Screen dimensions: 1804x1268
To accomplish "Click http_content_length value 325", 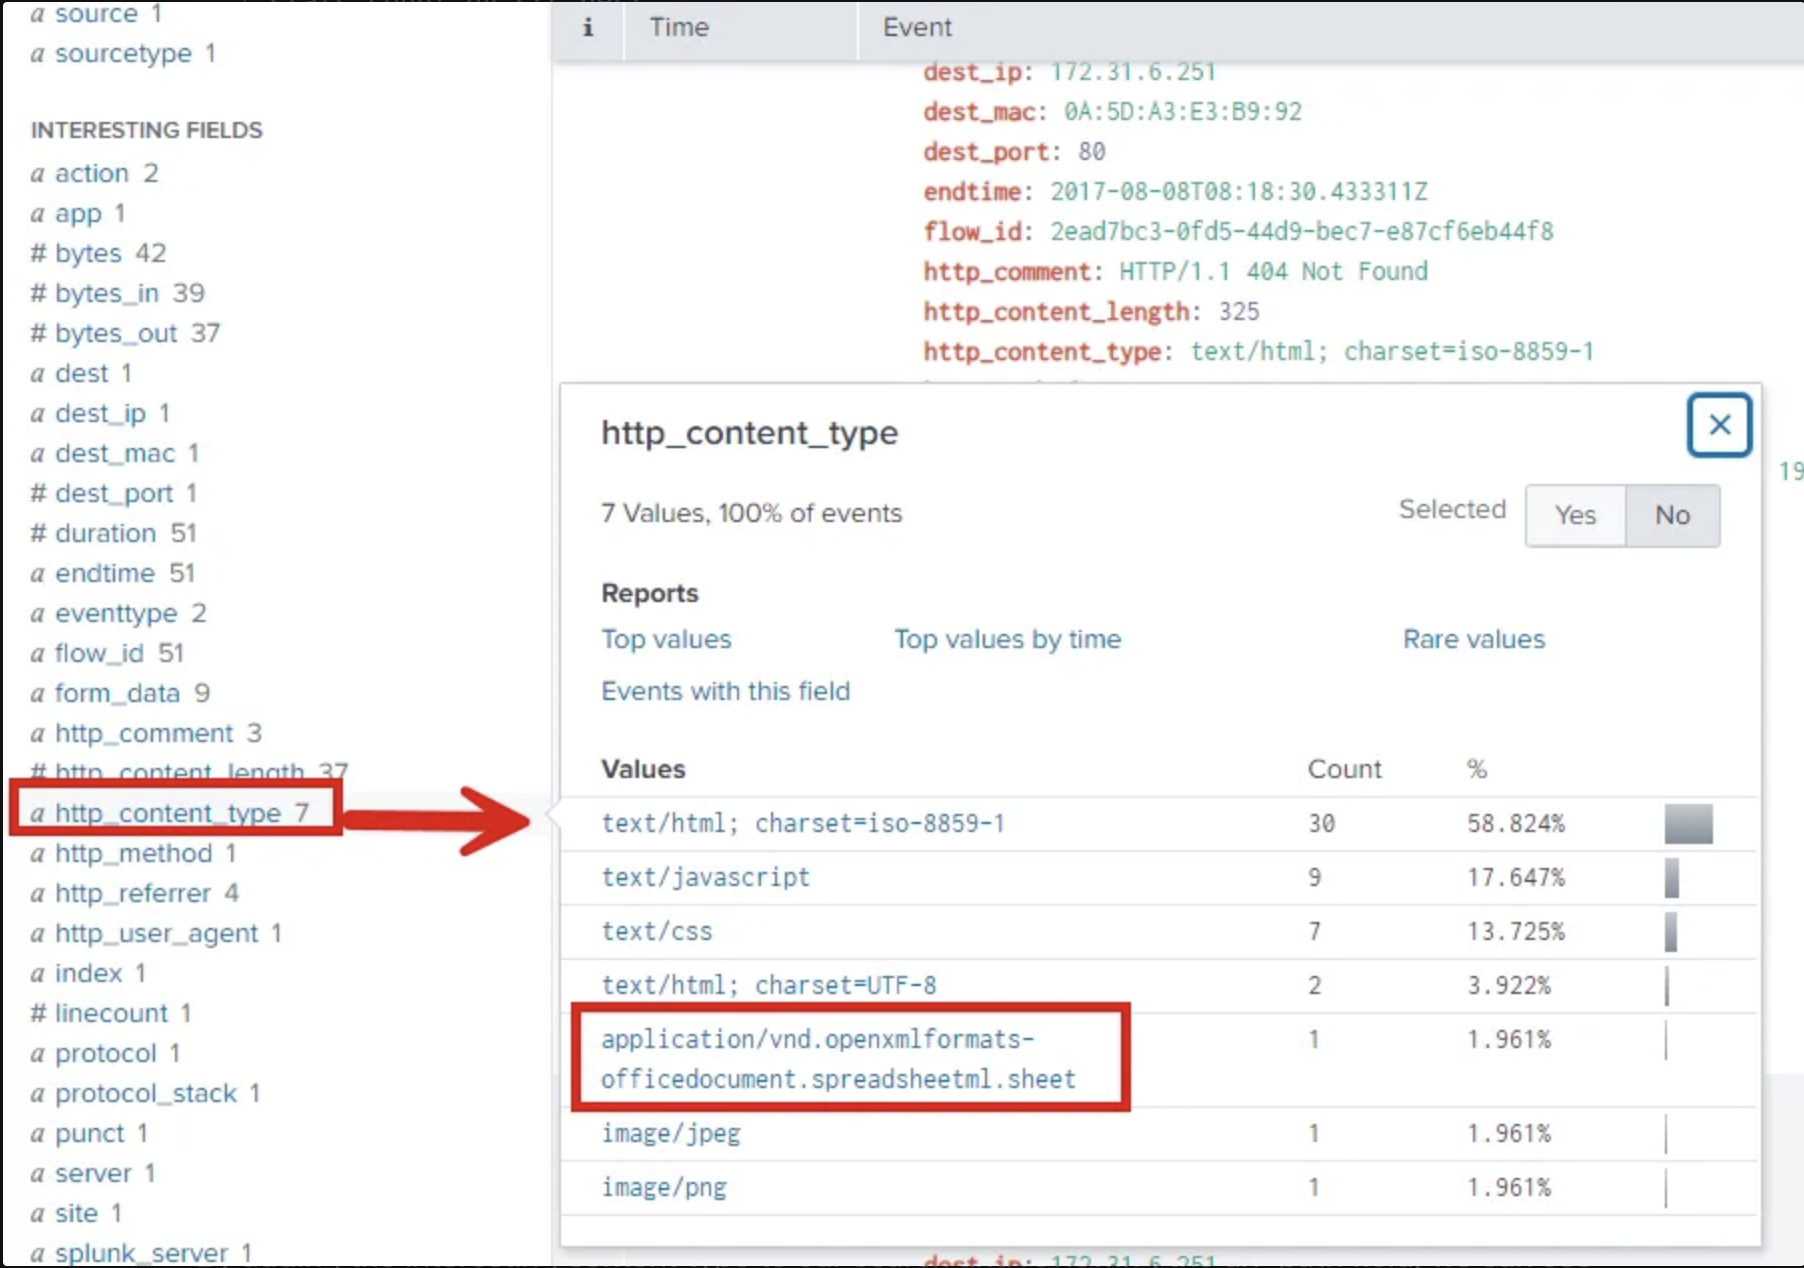I will [1238, 311].
